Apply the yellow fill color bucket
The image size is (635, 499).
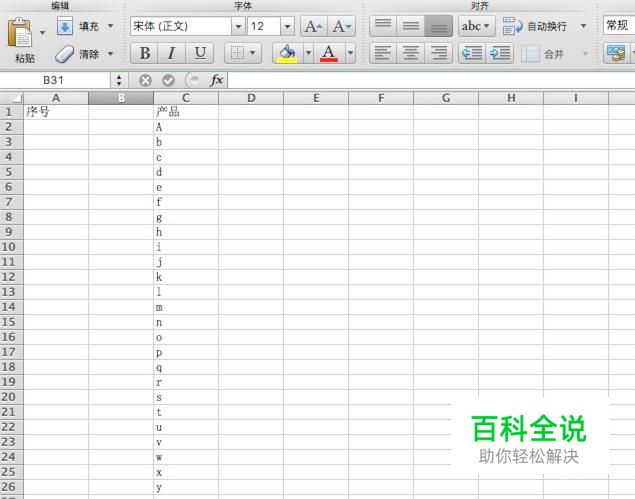[x=287, y=53]
